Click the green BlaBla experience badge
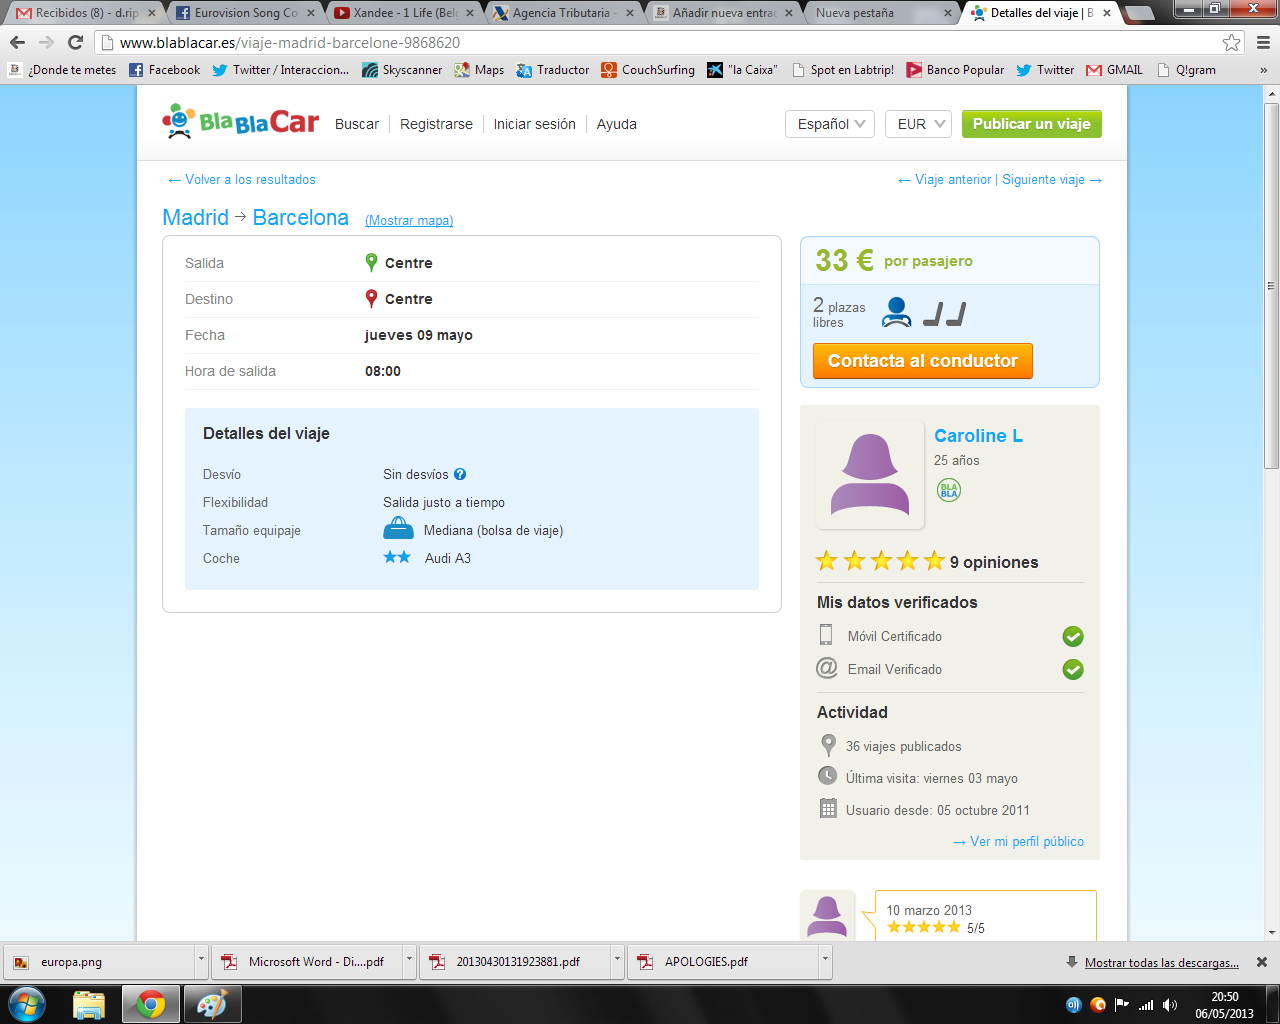Viewport: 1280px width, 1024px height. point(948,490)
